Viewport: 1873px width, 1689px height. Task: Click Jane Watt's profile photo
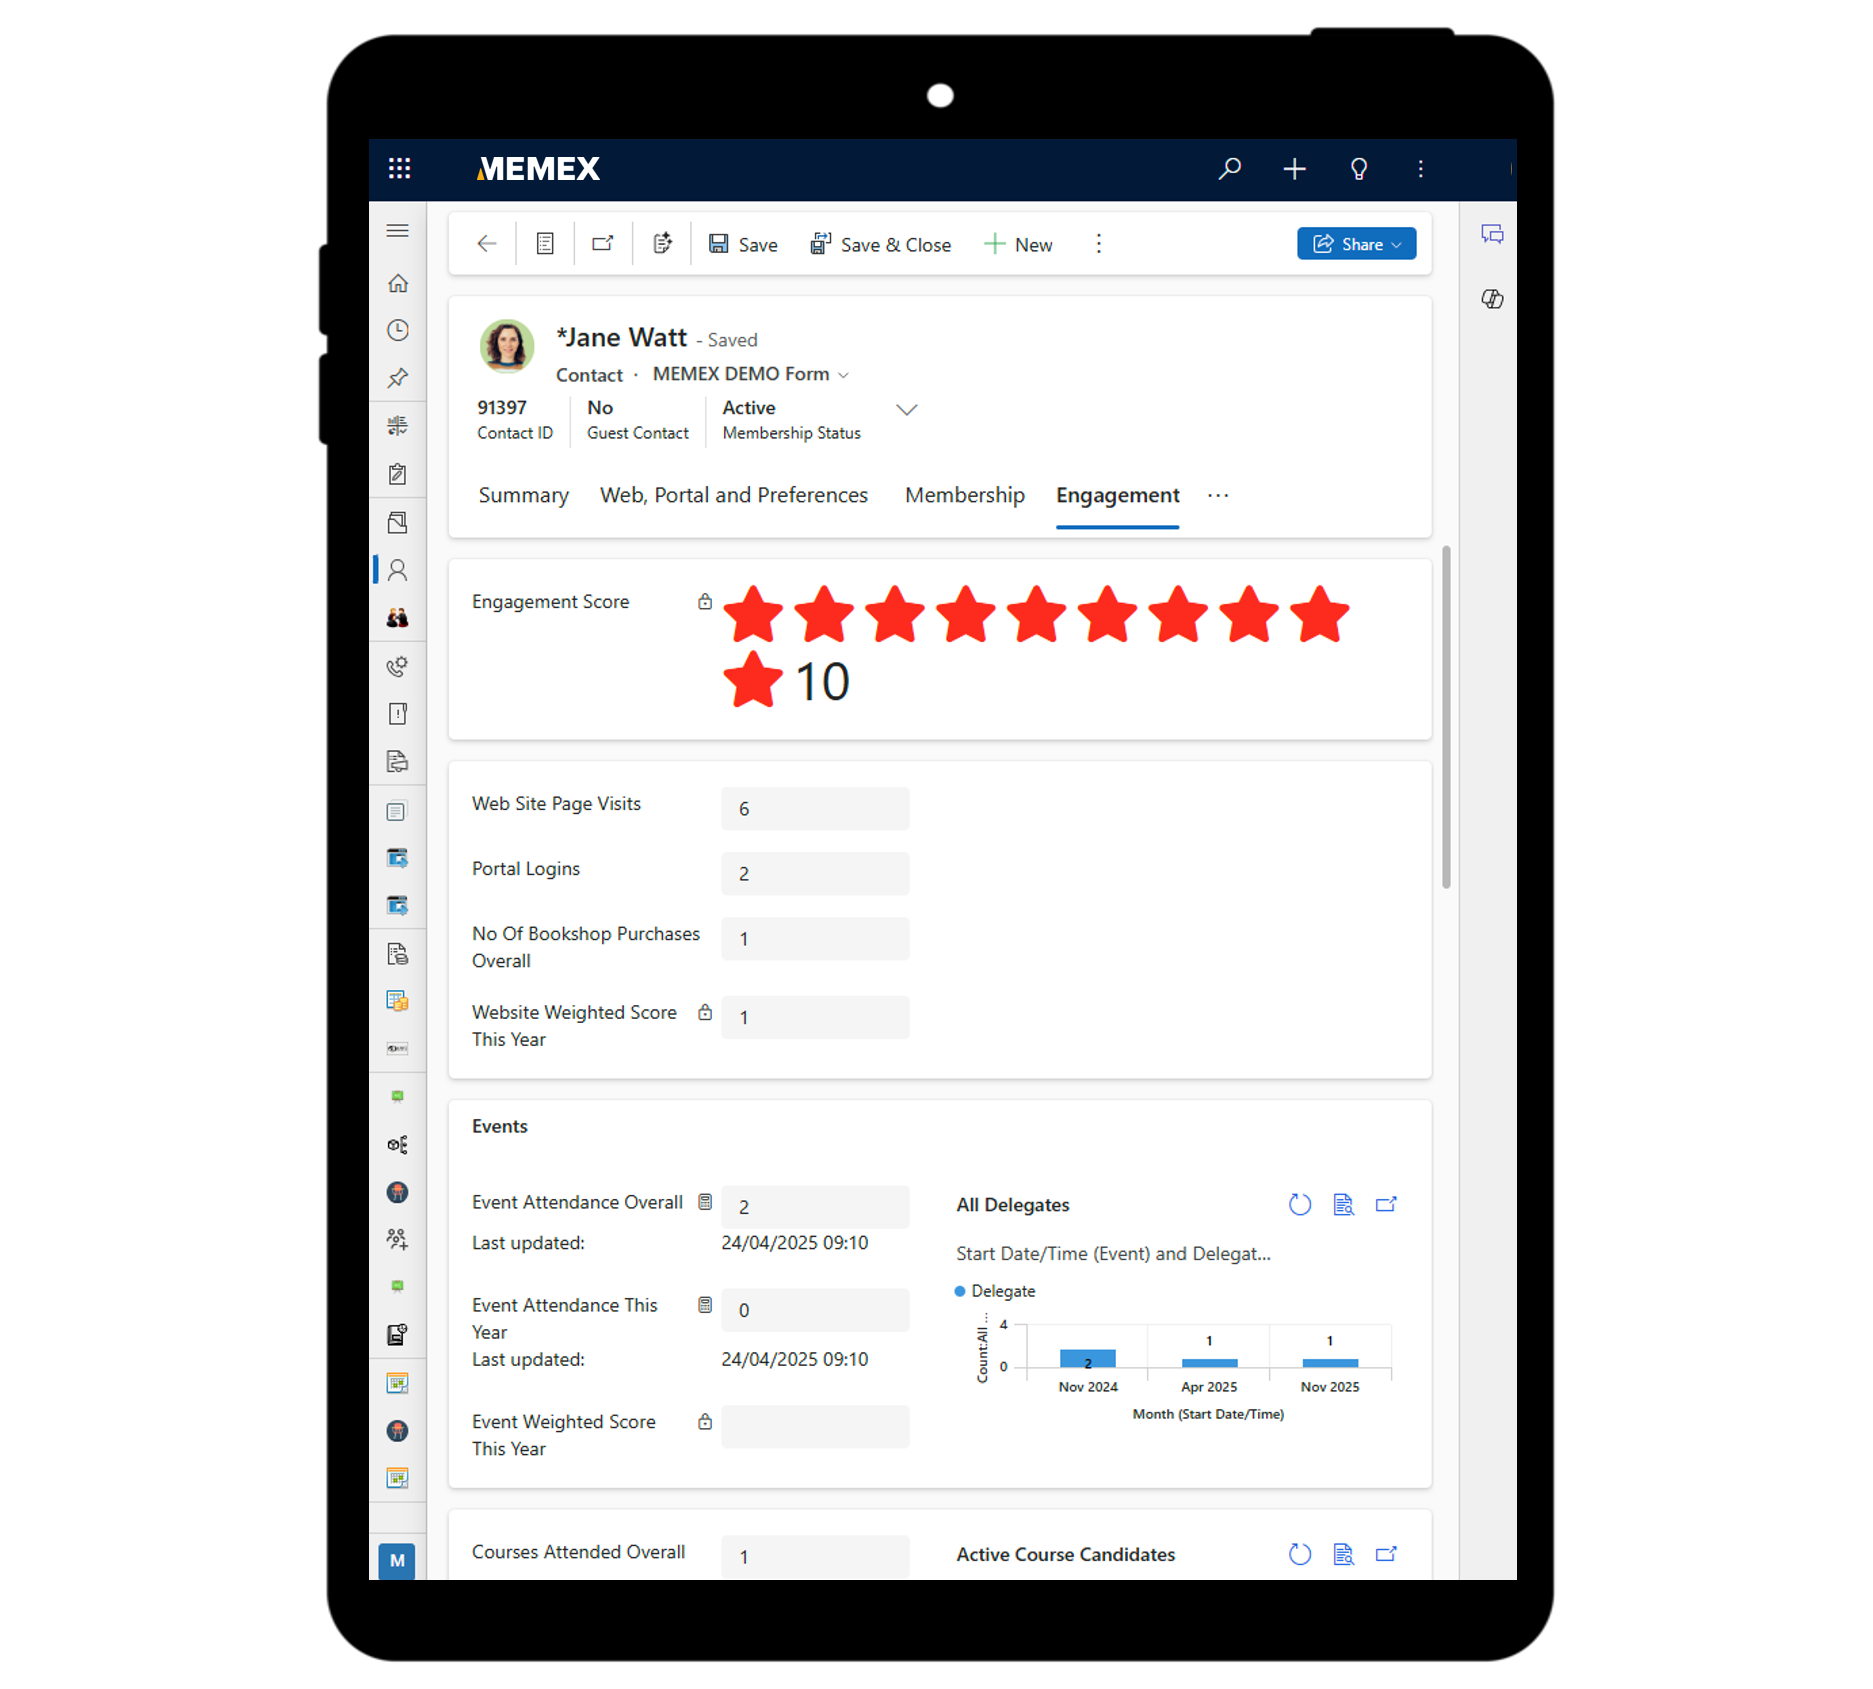[507, 346]
